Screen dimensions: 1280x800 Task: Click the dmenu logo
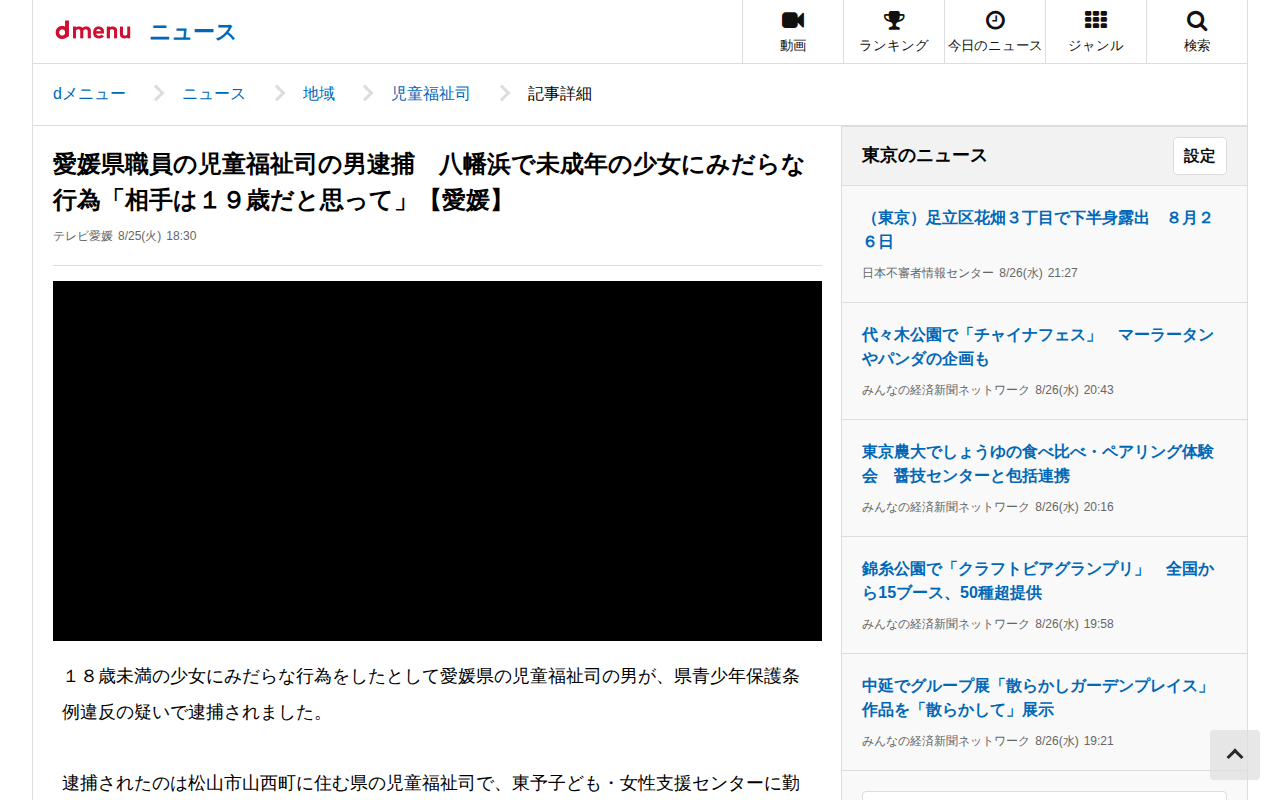click(93, 31)
